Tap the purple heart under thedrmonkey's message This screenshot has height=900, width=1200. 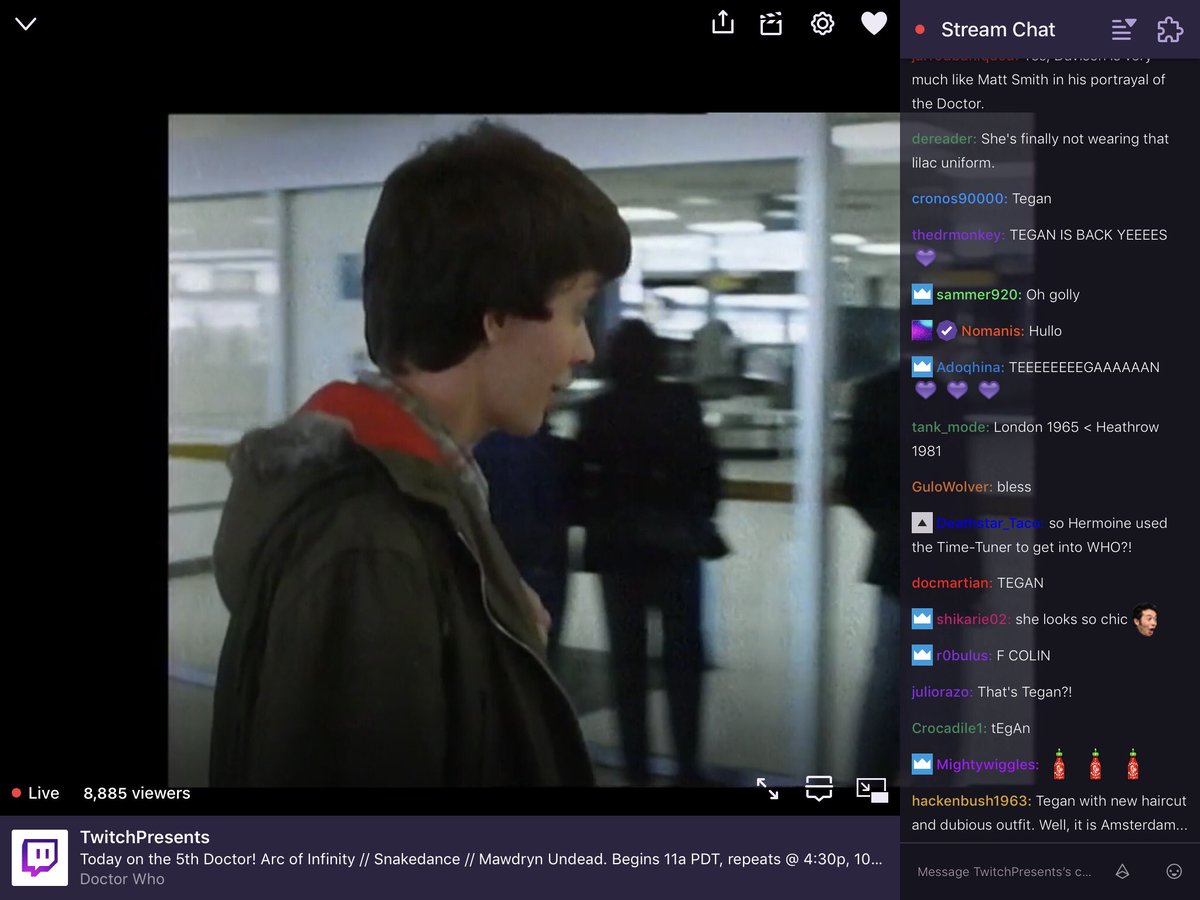926,258
